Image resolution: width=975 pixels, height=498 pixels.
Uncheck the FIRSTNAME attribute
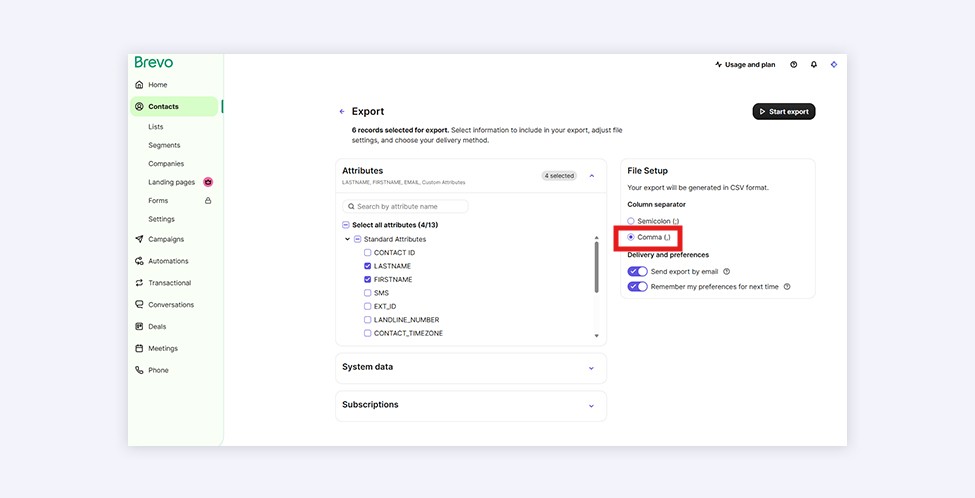coord(367,280)
